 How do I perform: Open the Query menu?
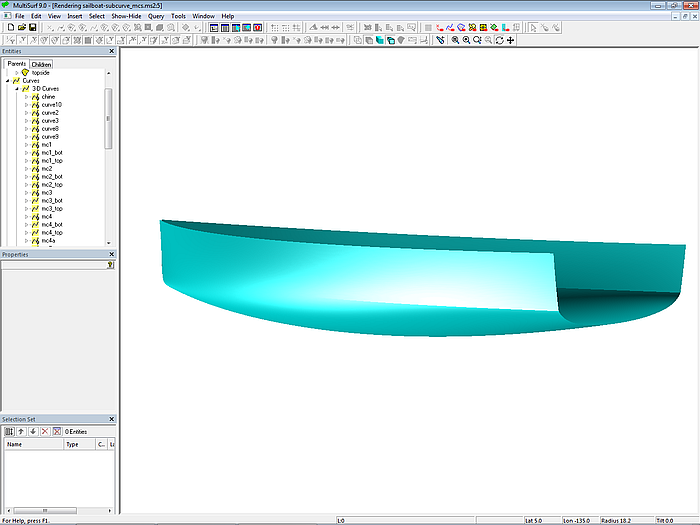pos(156,17)
